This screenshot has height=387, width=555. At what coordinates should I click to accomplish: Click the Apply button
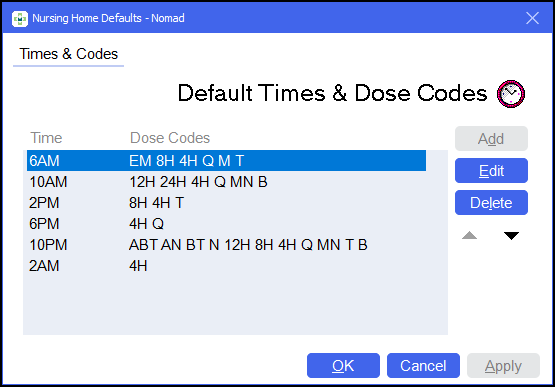[x=503, y=365]
